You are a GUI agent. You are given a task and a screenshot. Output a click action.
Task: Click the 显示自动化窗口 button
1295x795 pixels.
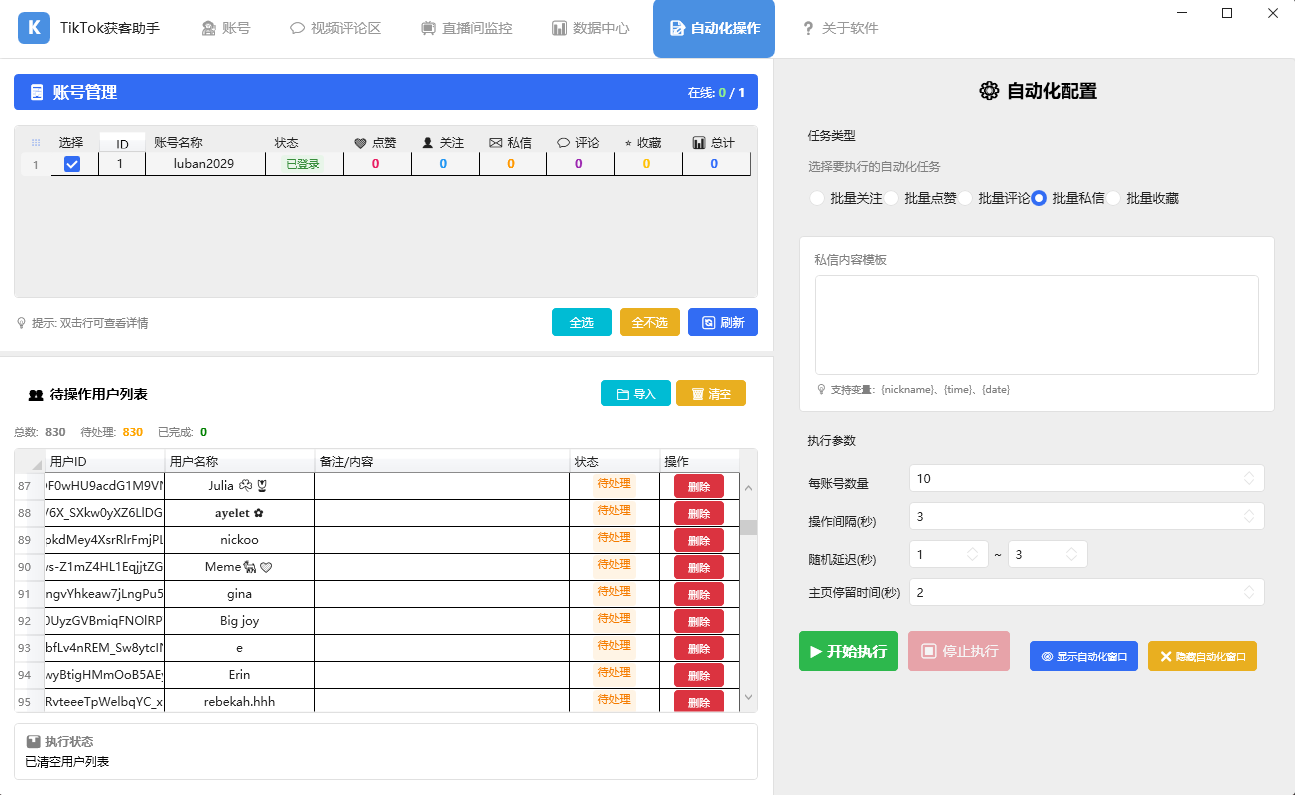tap(1084, 656)
